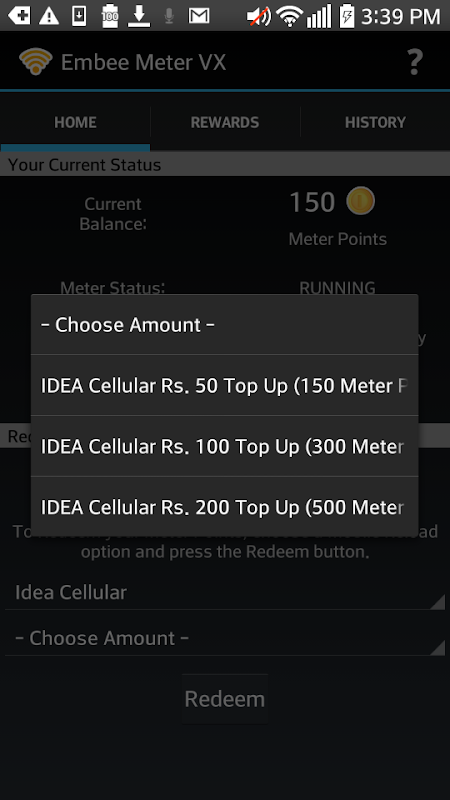The image size is (450, 800).
Task: Tap the gold meter points coin
Action: 360,201
